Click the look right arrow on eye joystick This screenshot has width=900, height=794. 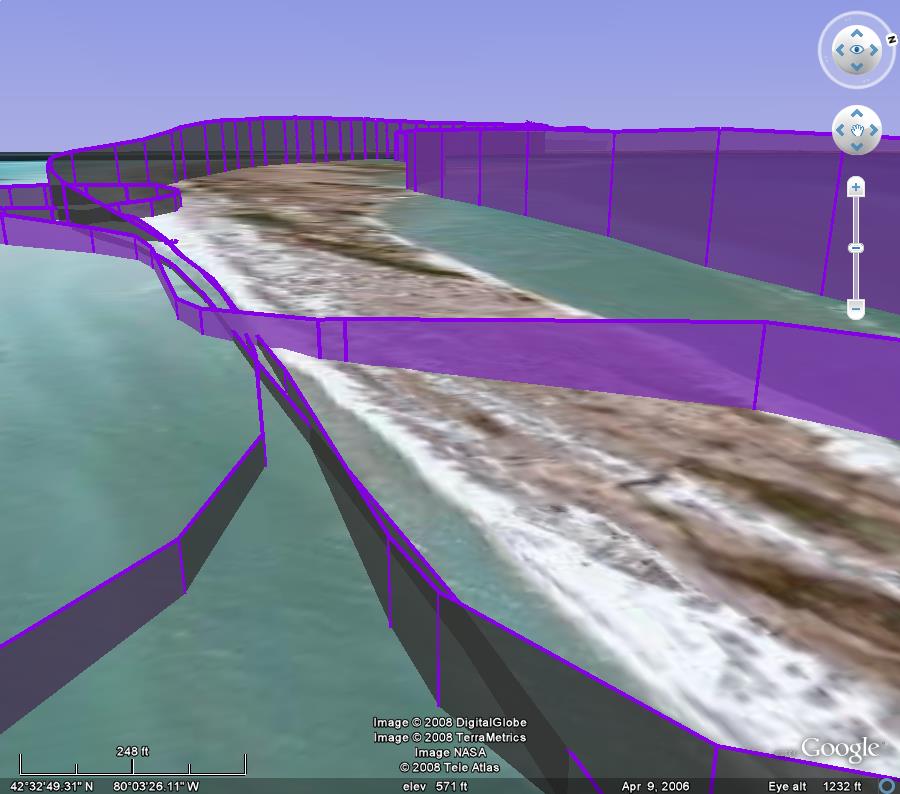pos(876,49)
